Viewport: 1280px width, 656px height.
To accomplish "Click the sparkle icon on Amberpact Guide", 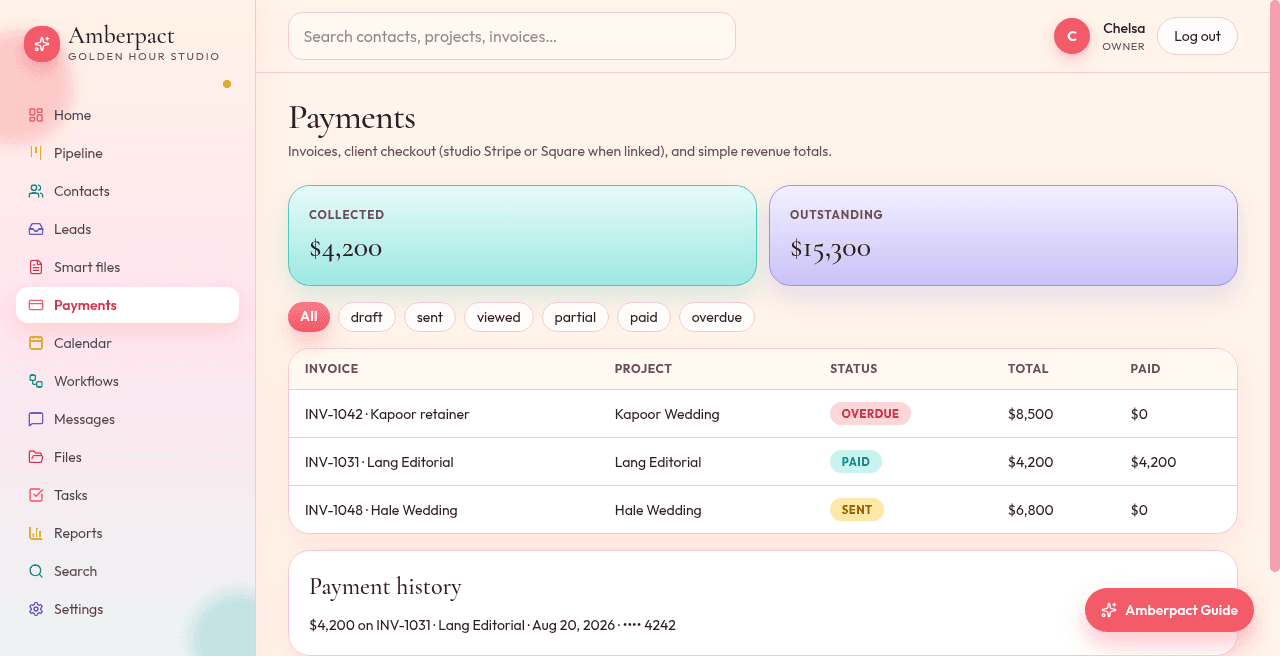I will (x=1108, y=610).
